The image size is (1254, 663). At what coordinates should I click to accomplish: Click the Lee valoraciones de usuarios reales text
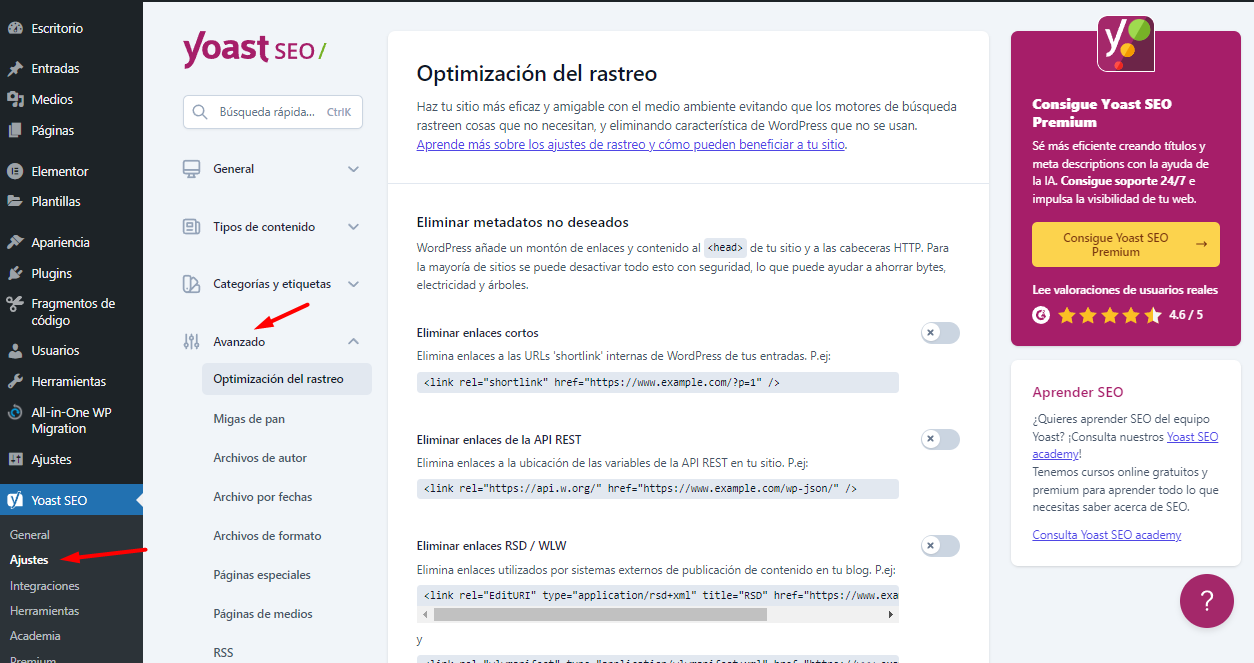pos(1125,290)
